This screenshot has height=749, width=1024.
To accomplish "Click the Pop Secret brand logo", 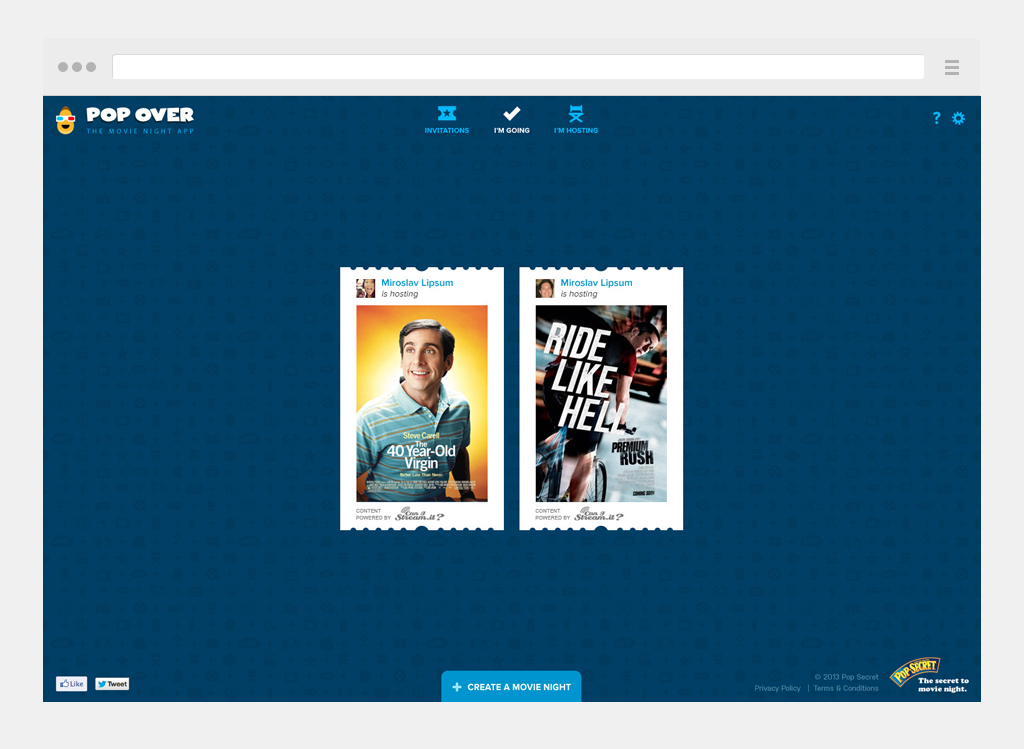I will pyautogui.click(x=915, y=673).
